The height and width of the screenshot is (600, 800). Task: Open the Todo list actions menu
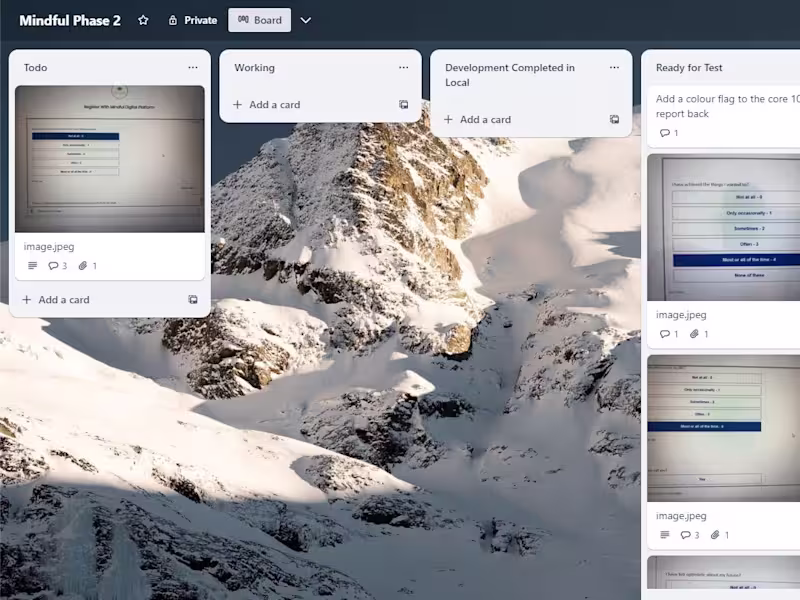click(x=193, y=67)
